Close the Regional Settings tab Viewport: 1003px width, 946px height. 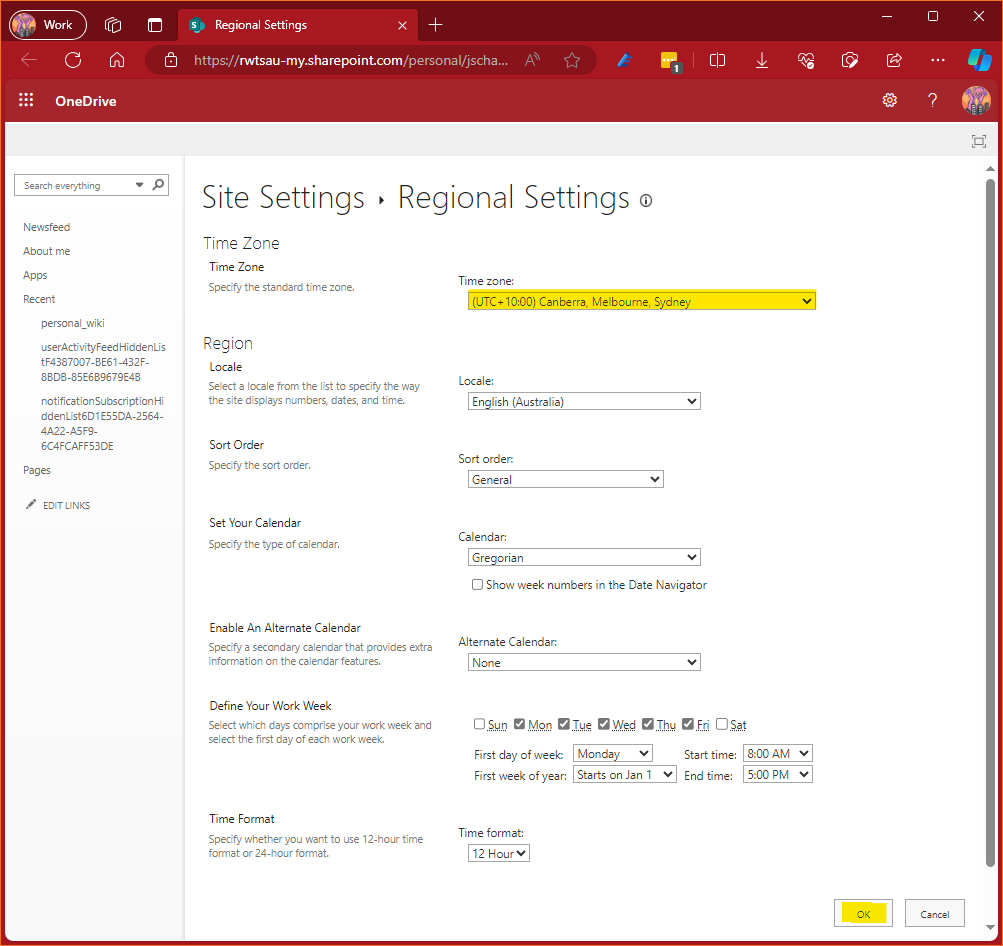click(x=402, y=25)
